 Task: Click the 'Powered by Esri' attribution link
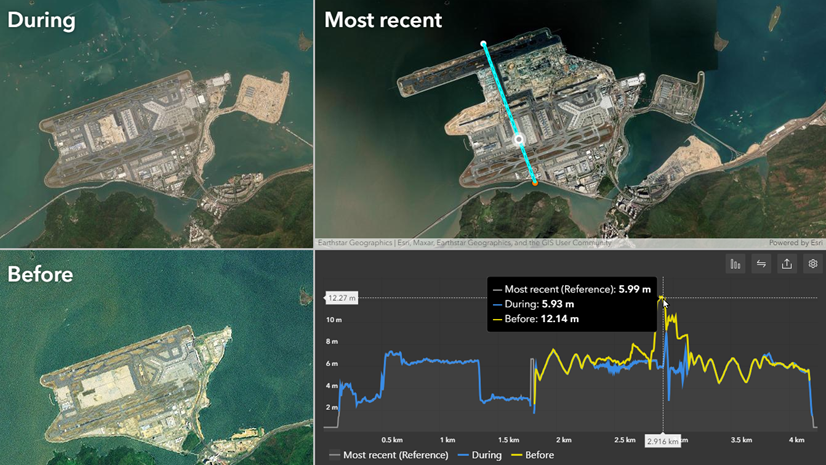(x=795, y=243)
